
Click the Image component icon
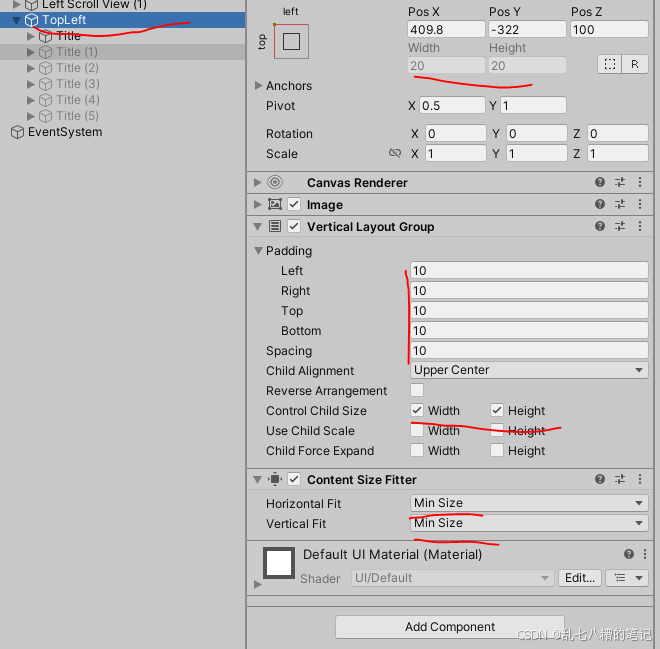pos(275,205)
